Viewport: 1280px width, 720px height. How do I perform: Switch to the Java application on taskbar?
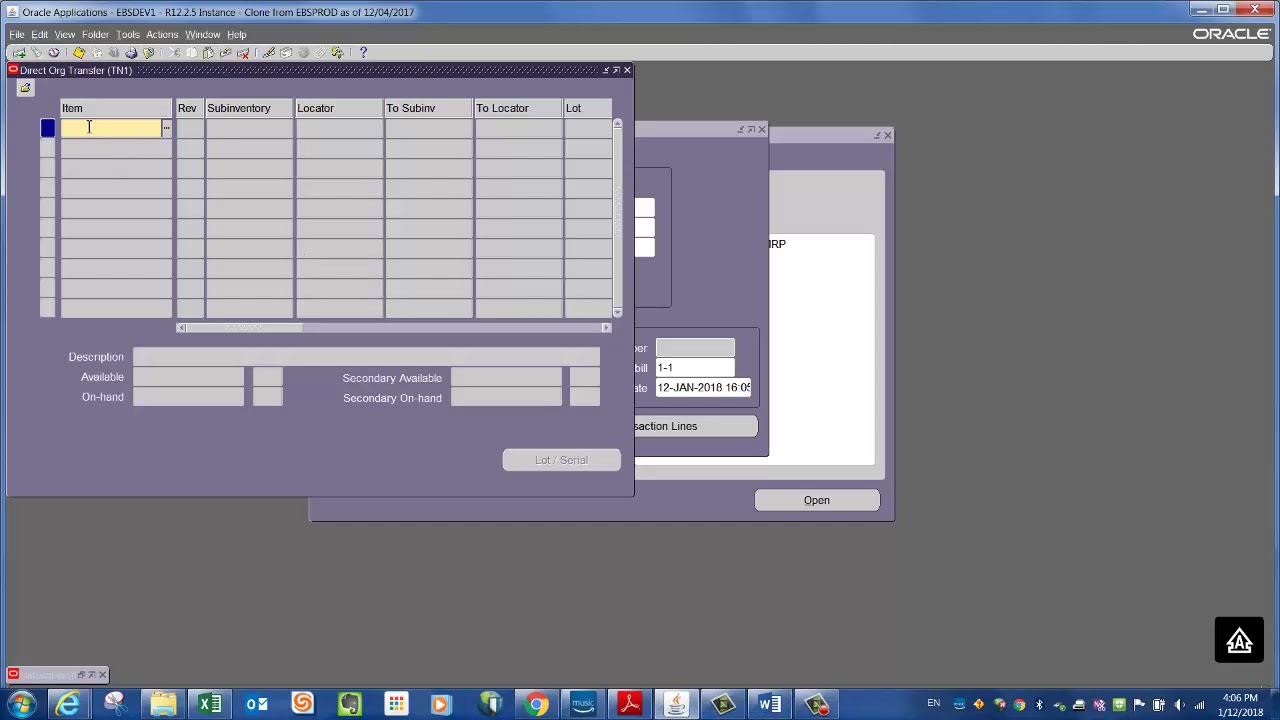[677, 705]
